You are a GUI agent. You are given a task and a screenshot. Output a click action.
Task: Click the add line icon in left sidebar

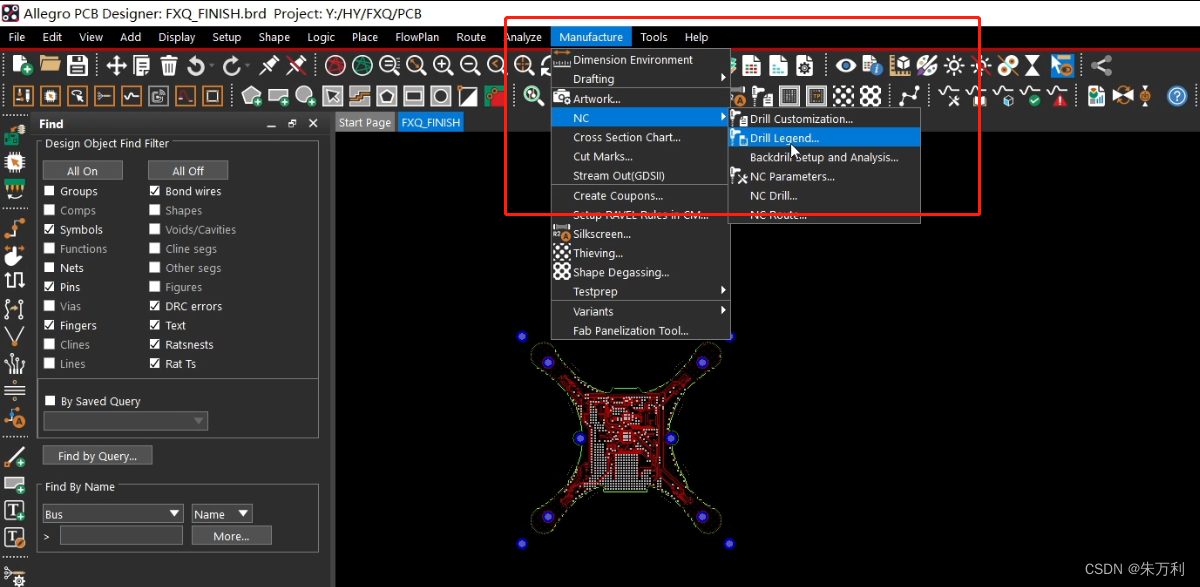[x=14, y=457]
